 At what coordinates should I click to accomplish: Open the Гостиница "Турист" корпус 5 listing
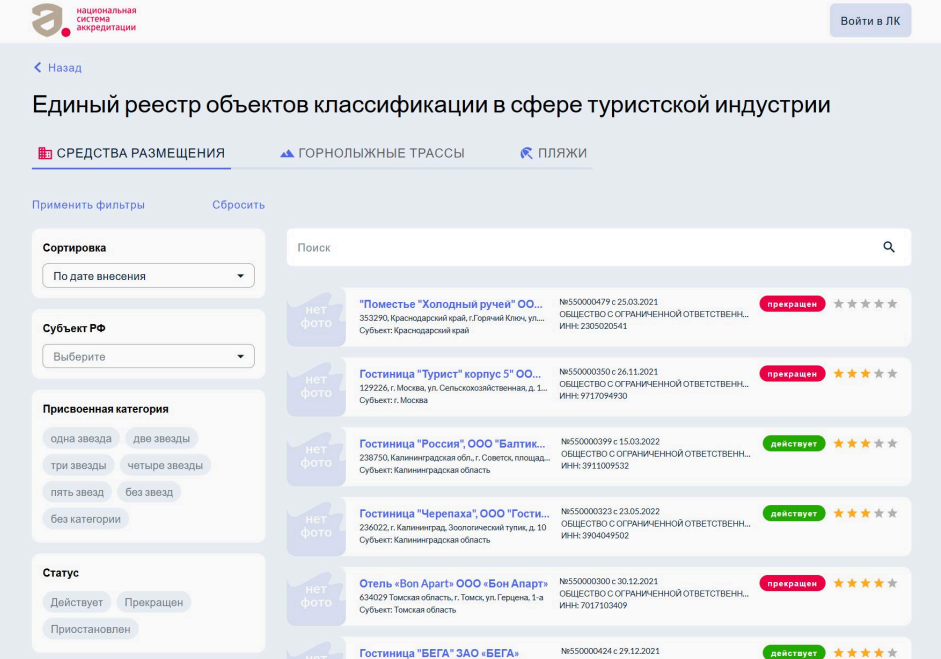click(x=450, y=373)
